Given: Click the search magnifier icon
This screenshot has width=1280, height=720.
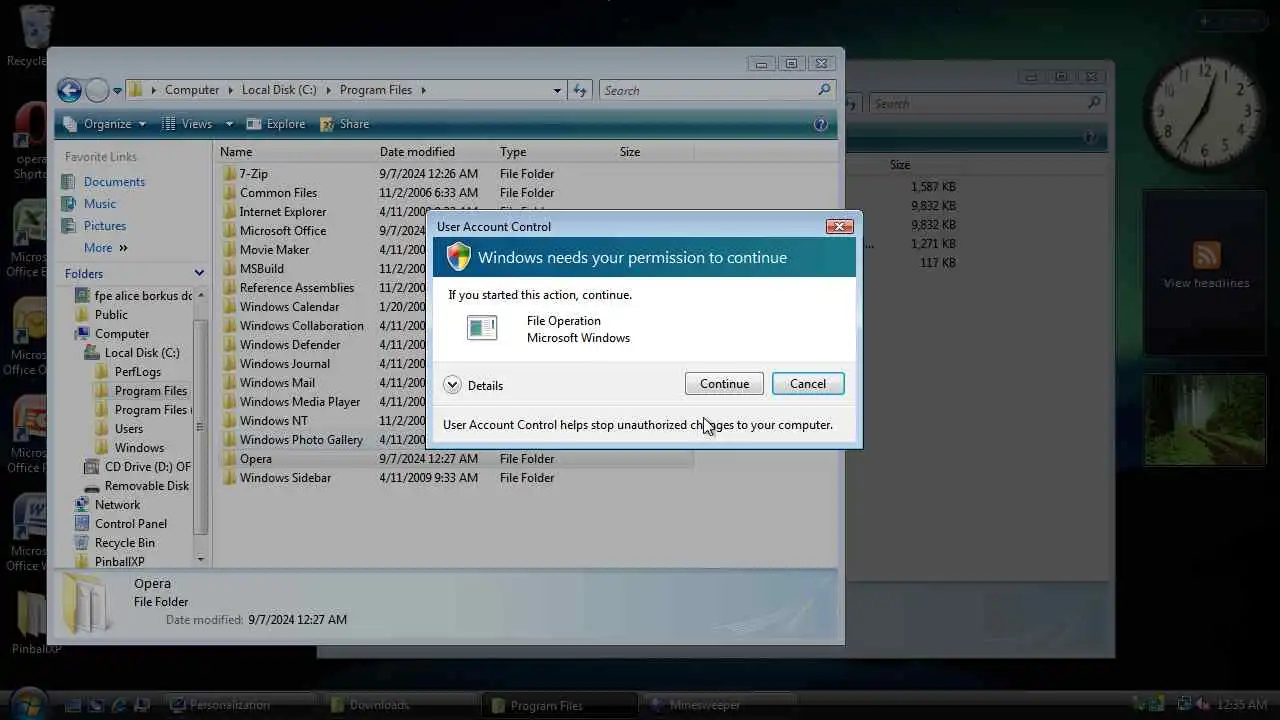Looking at the screenshot, I should [x=824, y=90].
